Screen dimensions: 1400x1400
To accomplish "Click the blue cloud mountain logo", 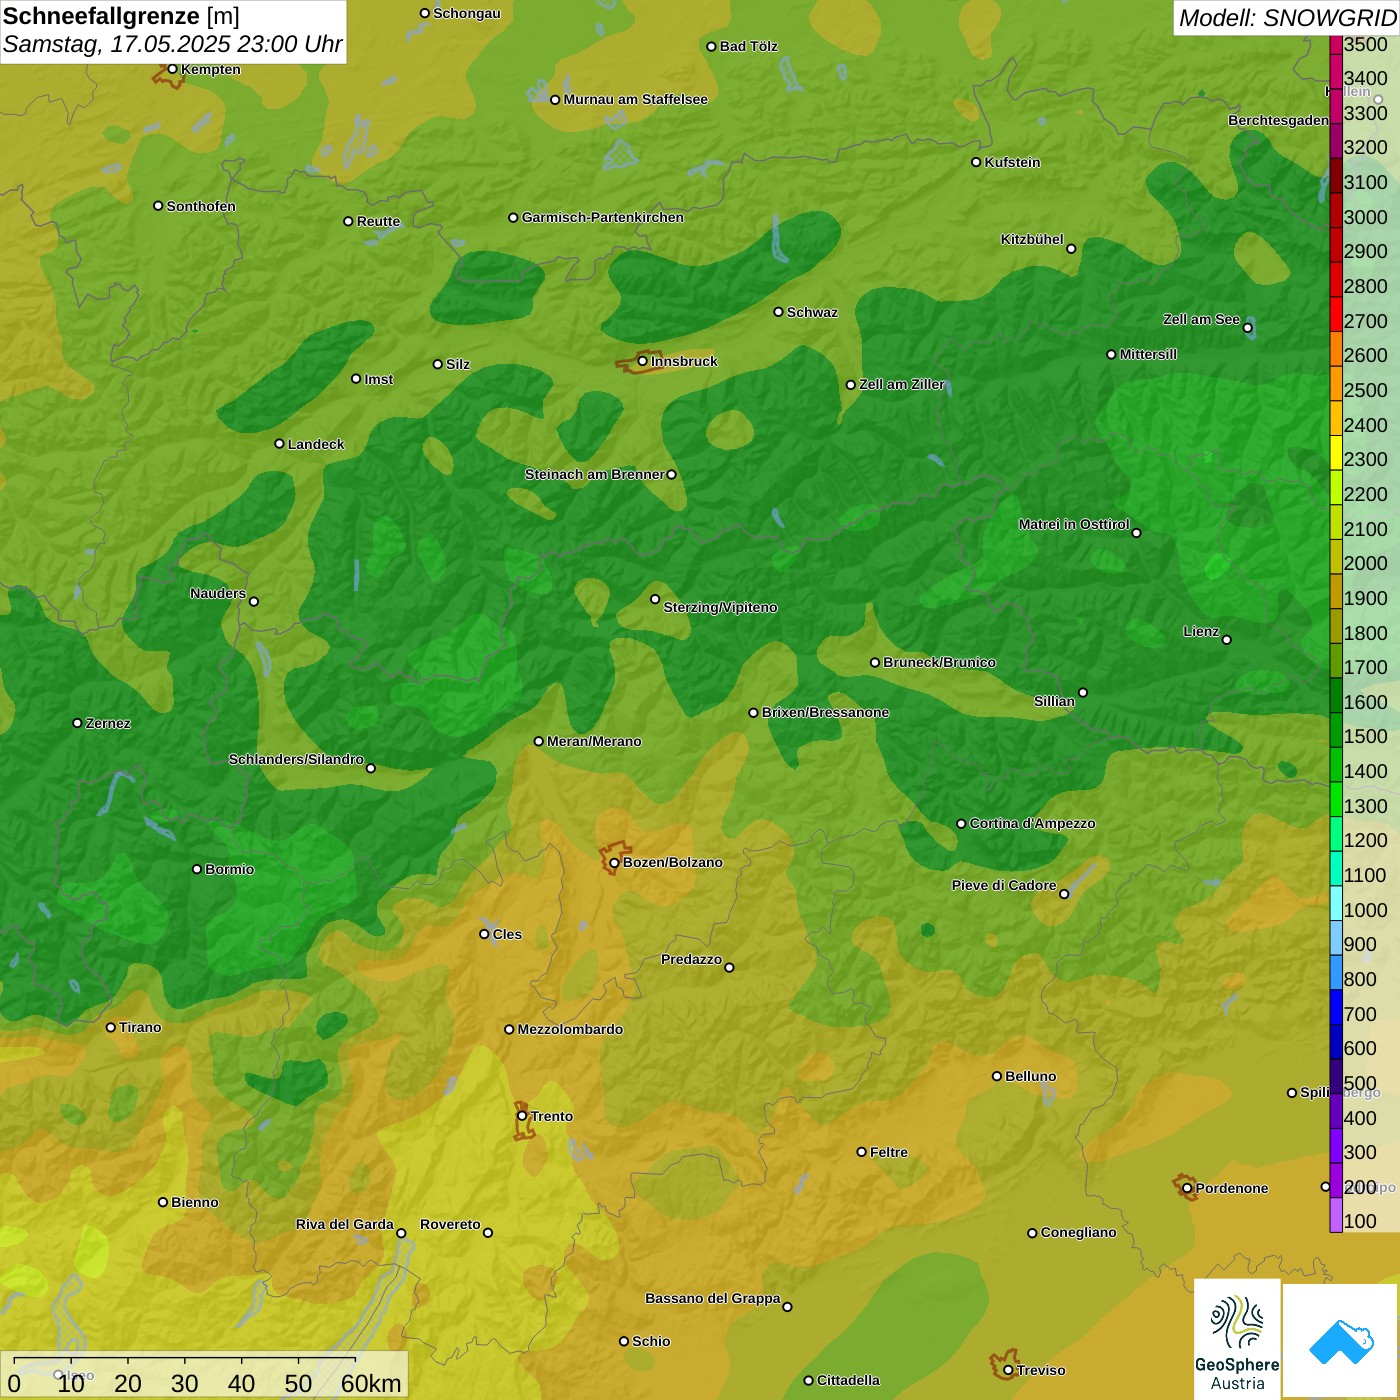I will click(x=1340, y=1341).
